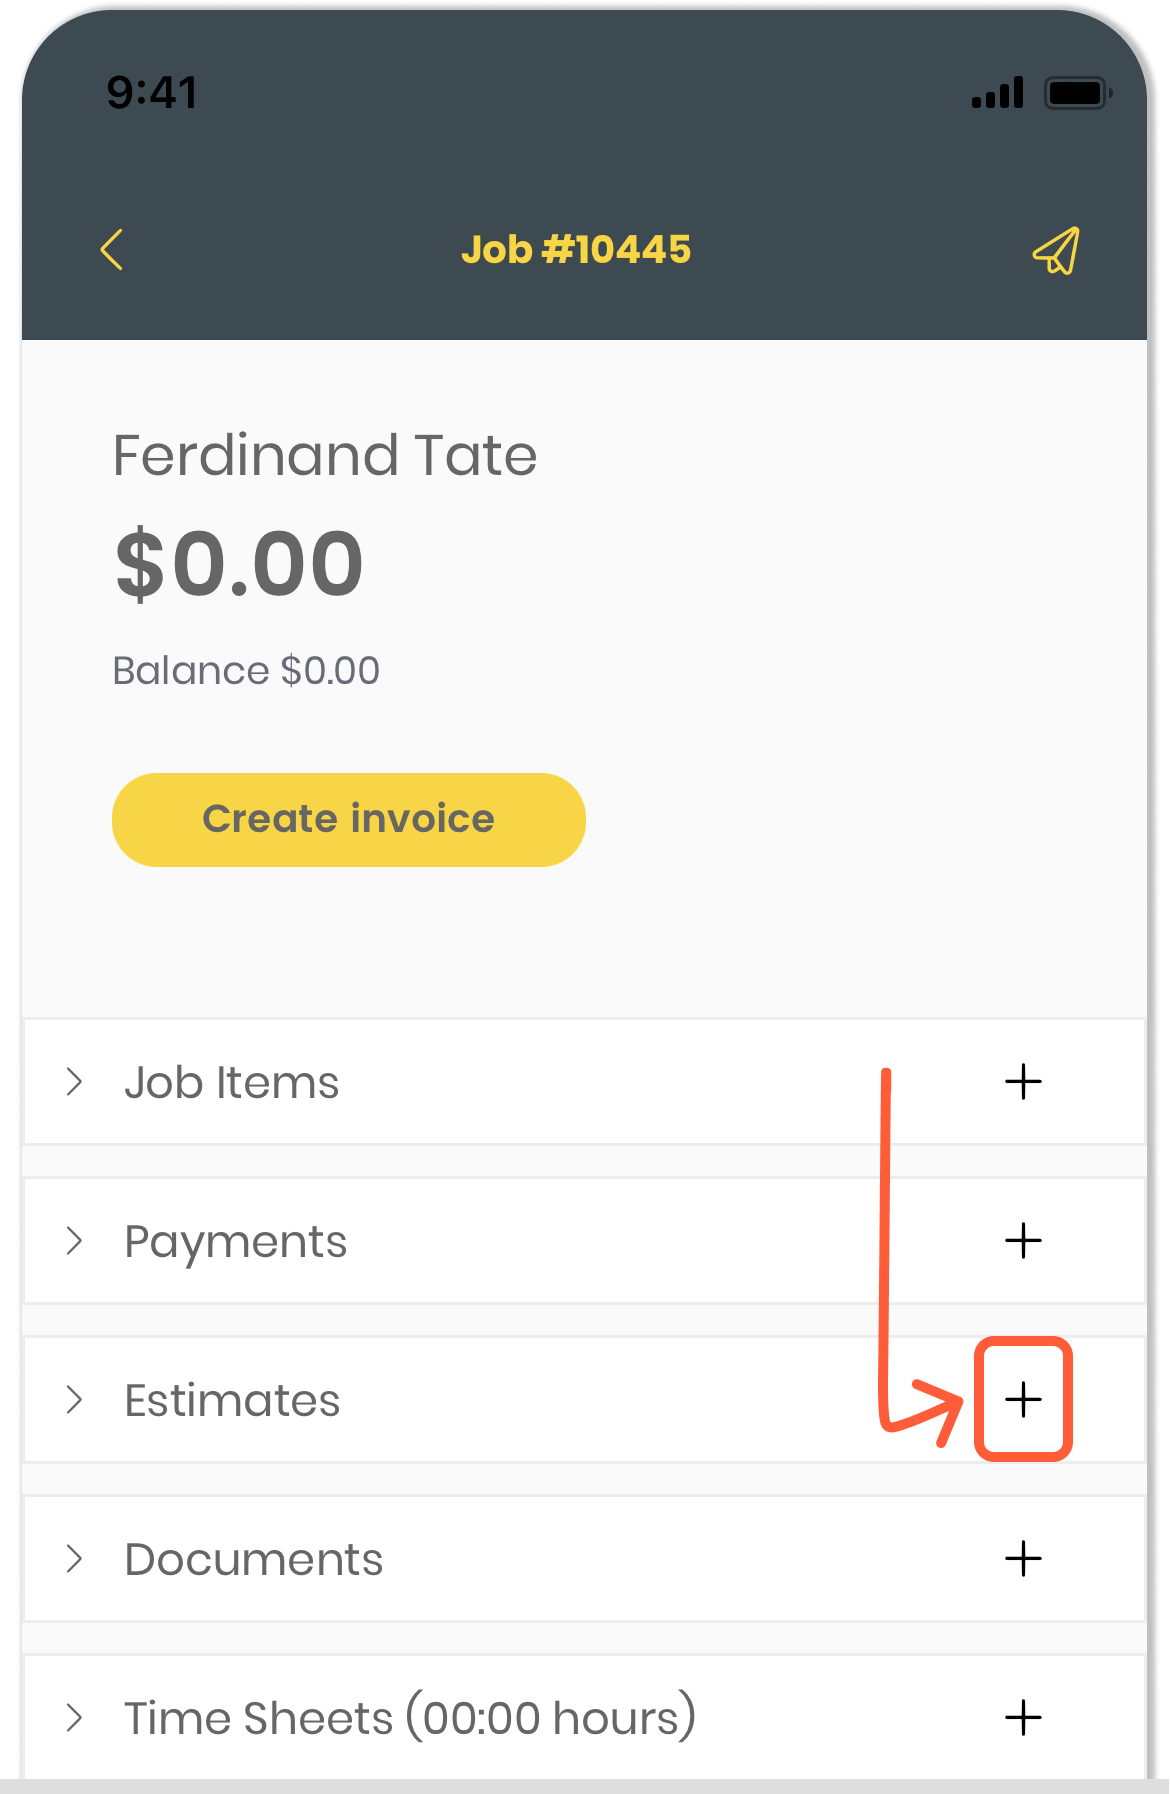This screenshot has width=1170, height=1794.
Task: Open the Estimates section row
Action: pos(584,1400)
